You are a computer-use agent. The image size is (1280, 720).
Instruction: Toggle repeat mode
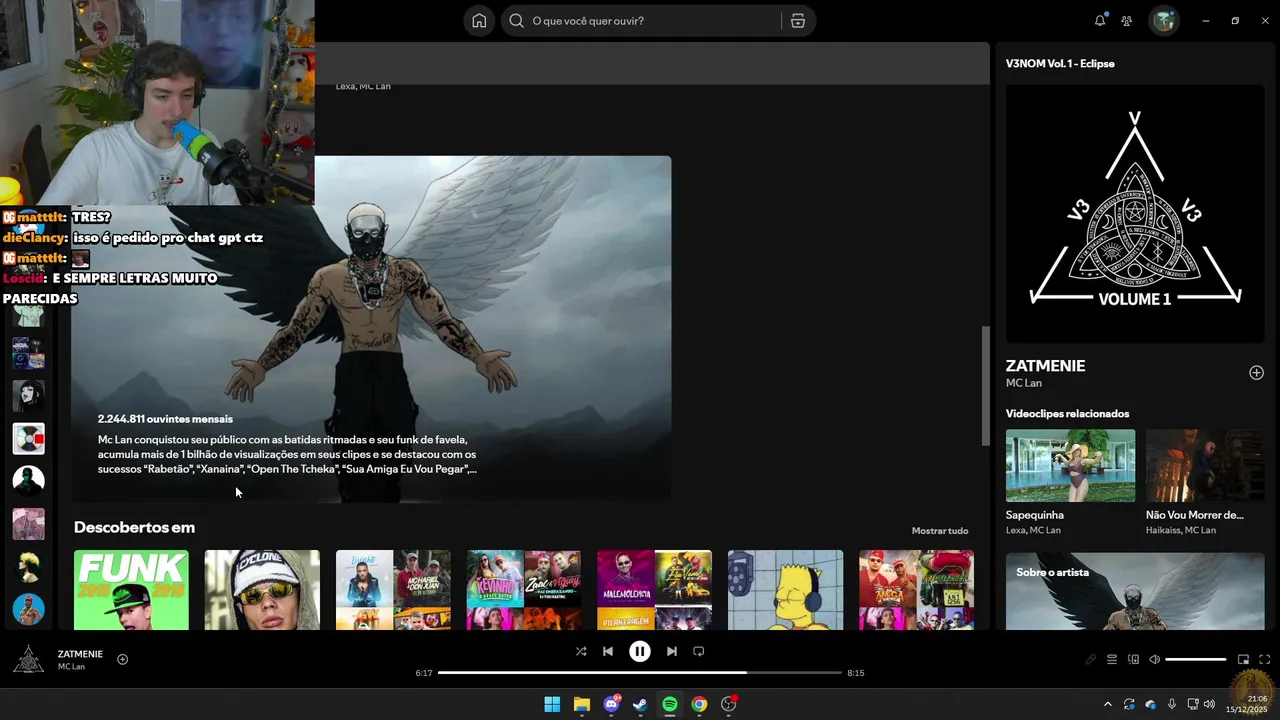699,651
